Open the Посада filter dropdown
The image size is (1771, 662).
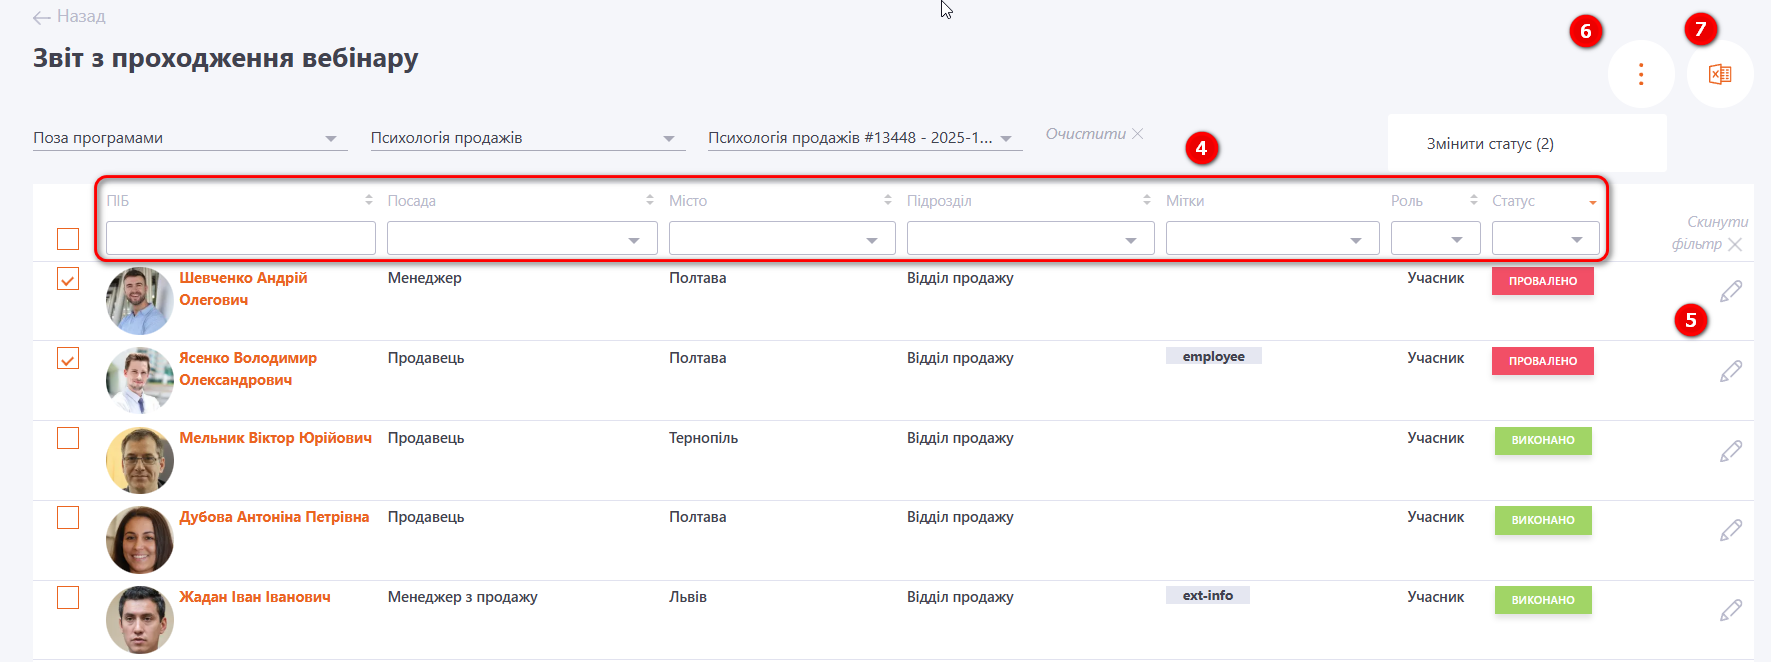[x=521, y=239]
